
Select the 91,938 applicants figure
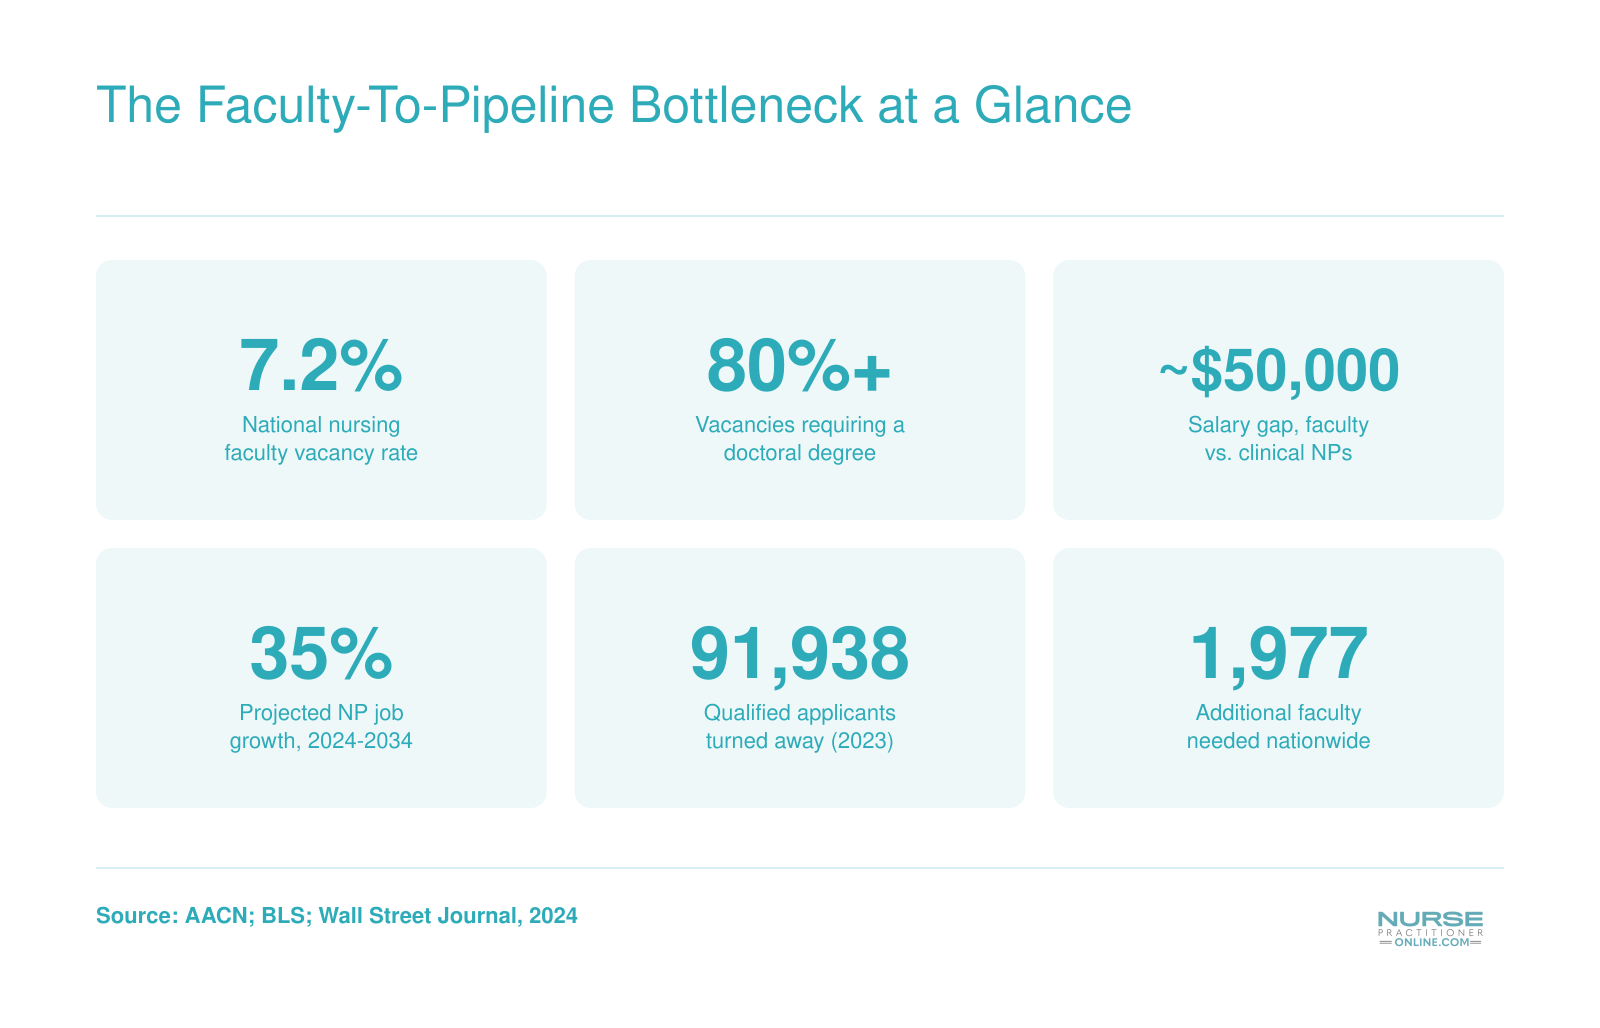click(800, 654)
